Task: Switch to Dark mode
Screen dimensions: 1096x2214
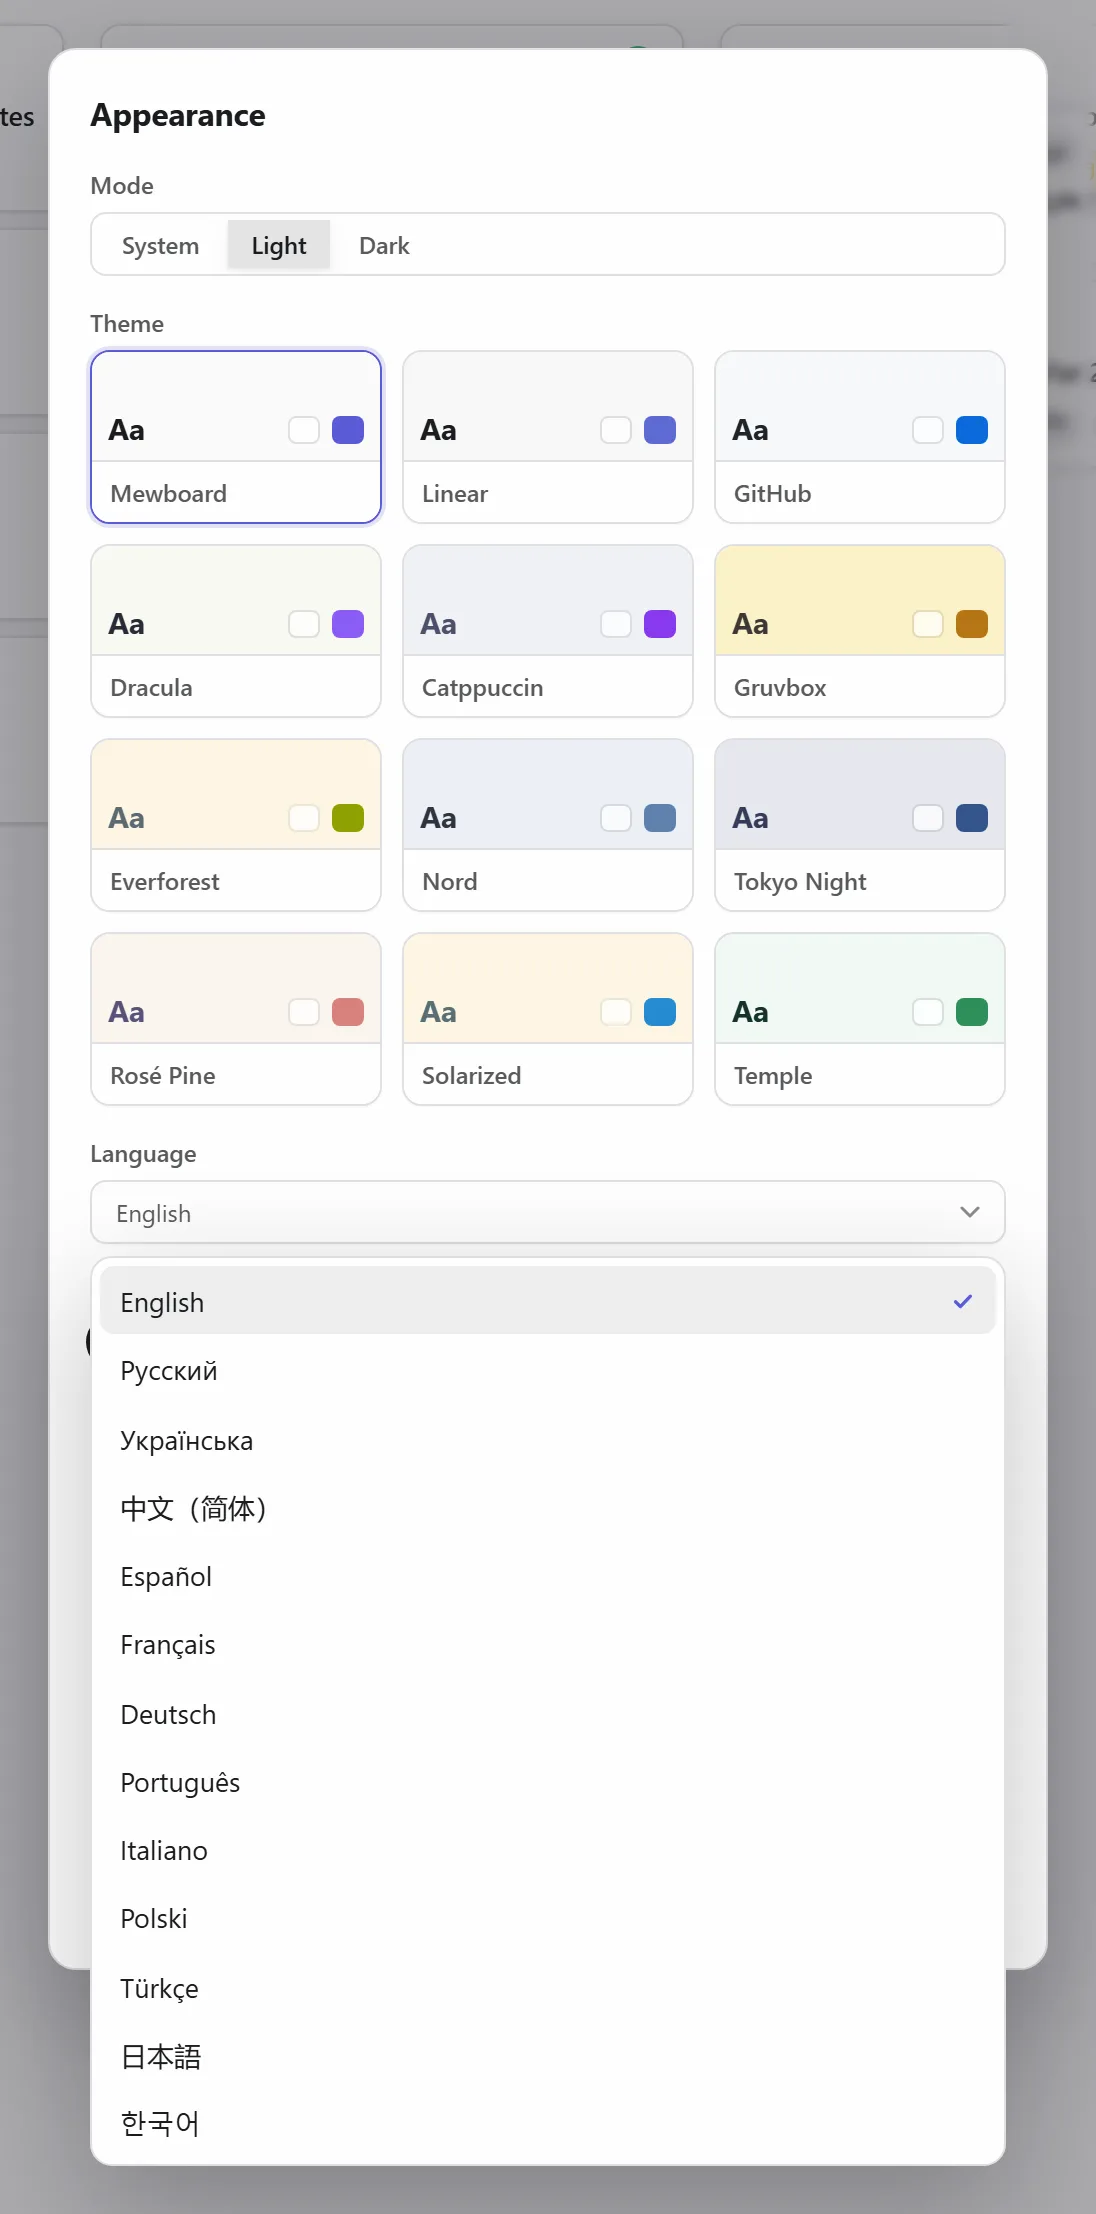Action: pyautogui.click(x=384, y=245)
